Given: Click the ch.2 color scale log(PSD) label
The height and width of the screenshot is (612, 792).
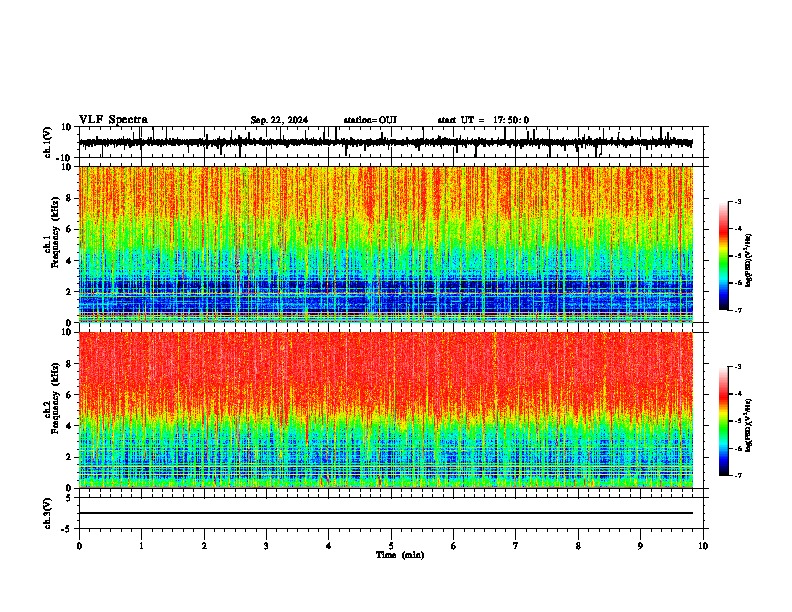Looking at the screenshot, I should click(750, 425).
